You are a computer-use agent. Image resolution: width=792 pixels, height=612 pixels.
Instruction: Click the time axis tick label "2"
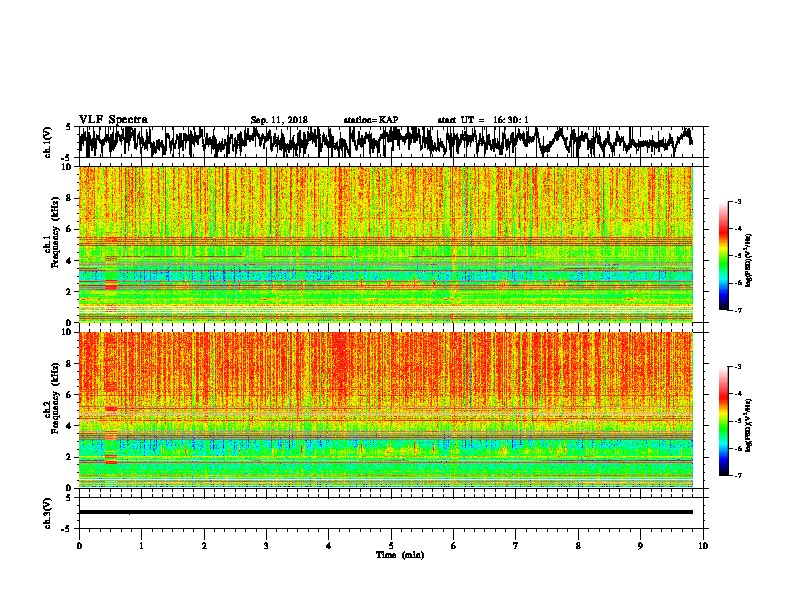tap(204, 546)
